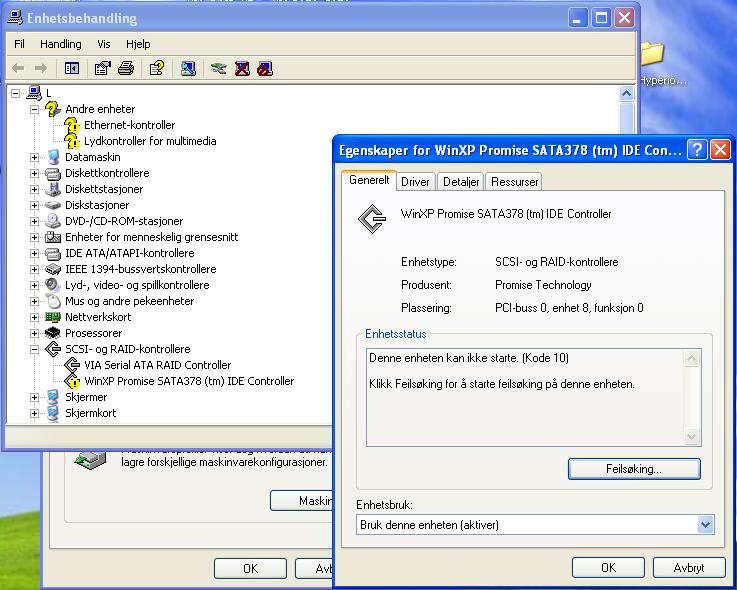Open Properties via toolbar icon
The image size is (737, 590).
102,69
